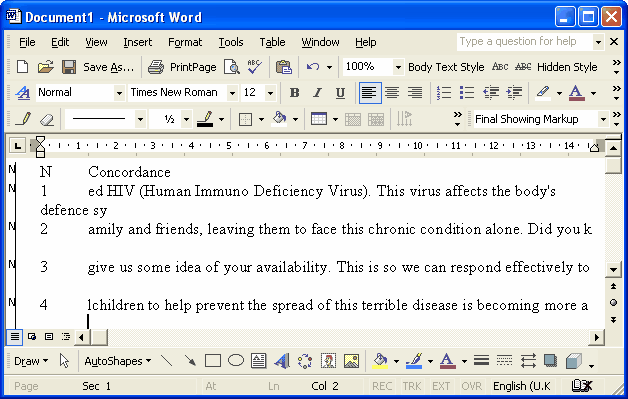Insert a Text Box
Image resolution: width=628 pixels, height=399 pixels.
(x=259, y=361)
